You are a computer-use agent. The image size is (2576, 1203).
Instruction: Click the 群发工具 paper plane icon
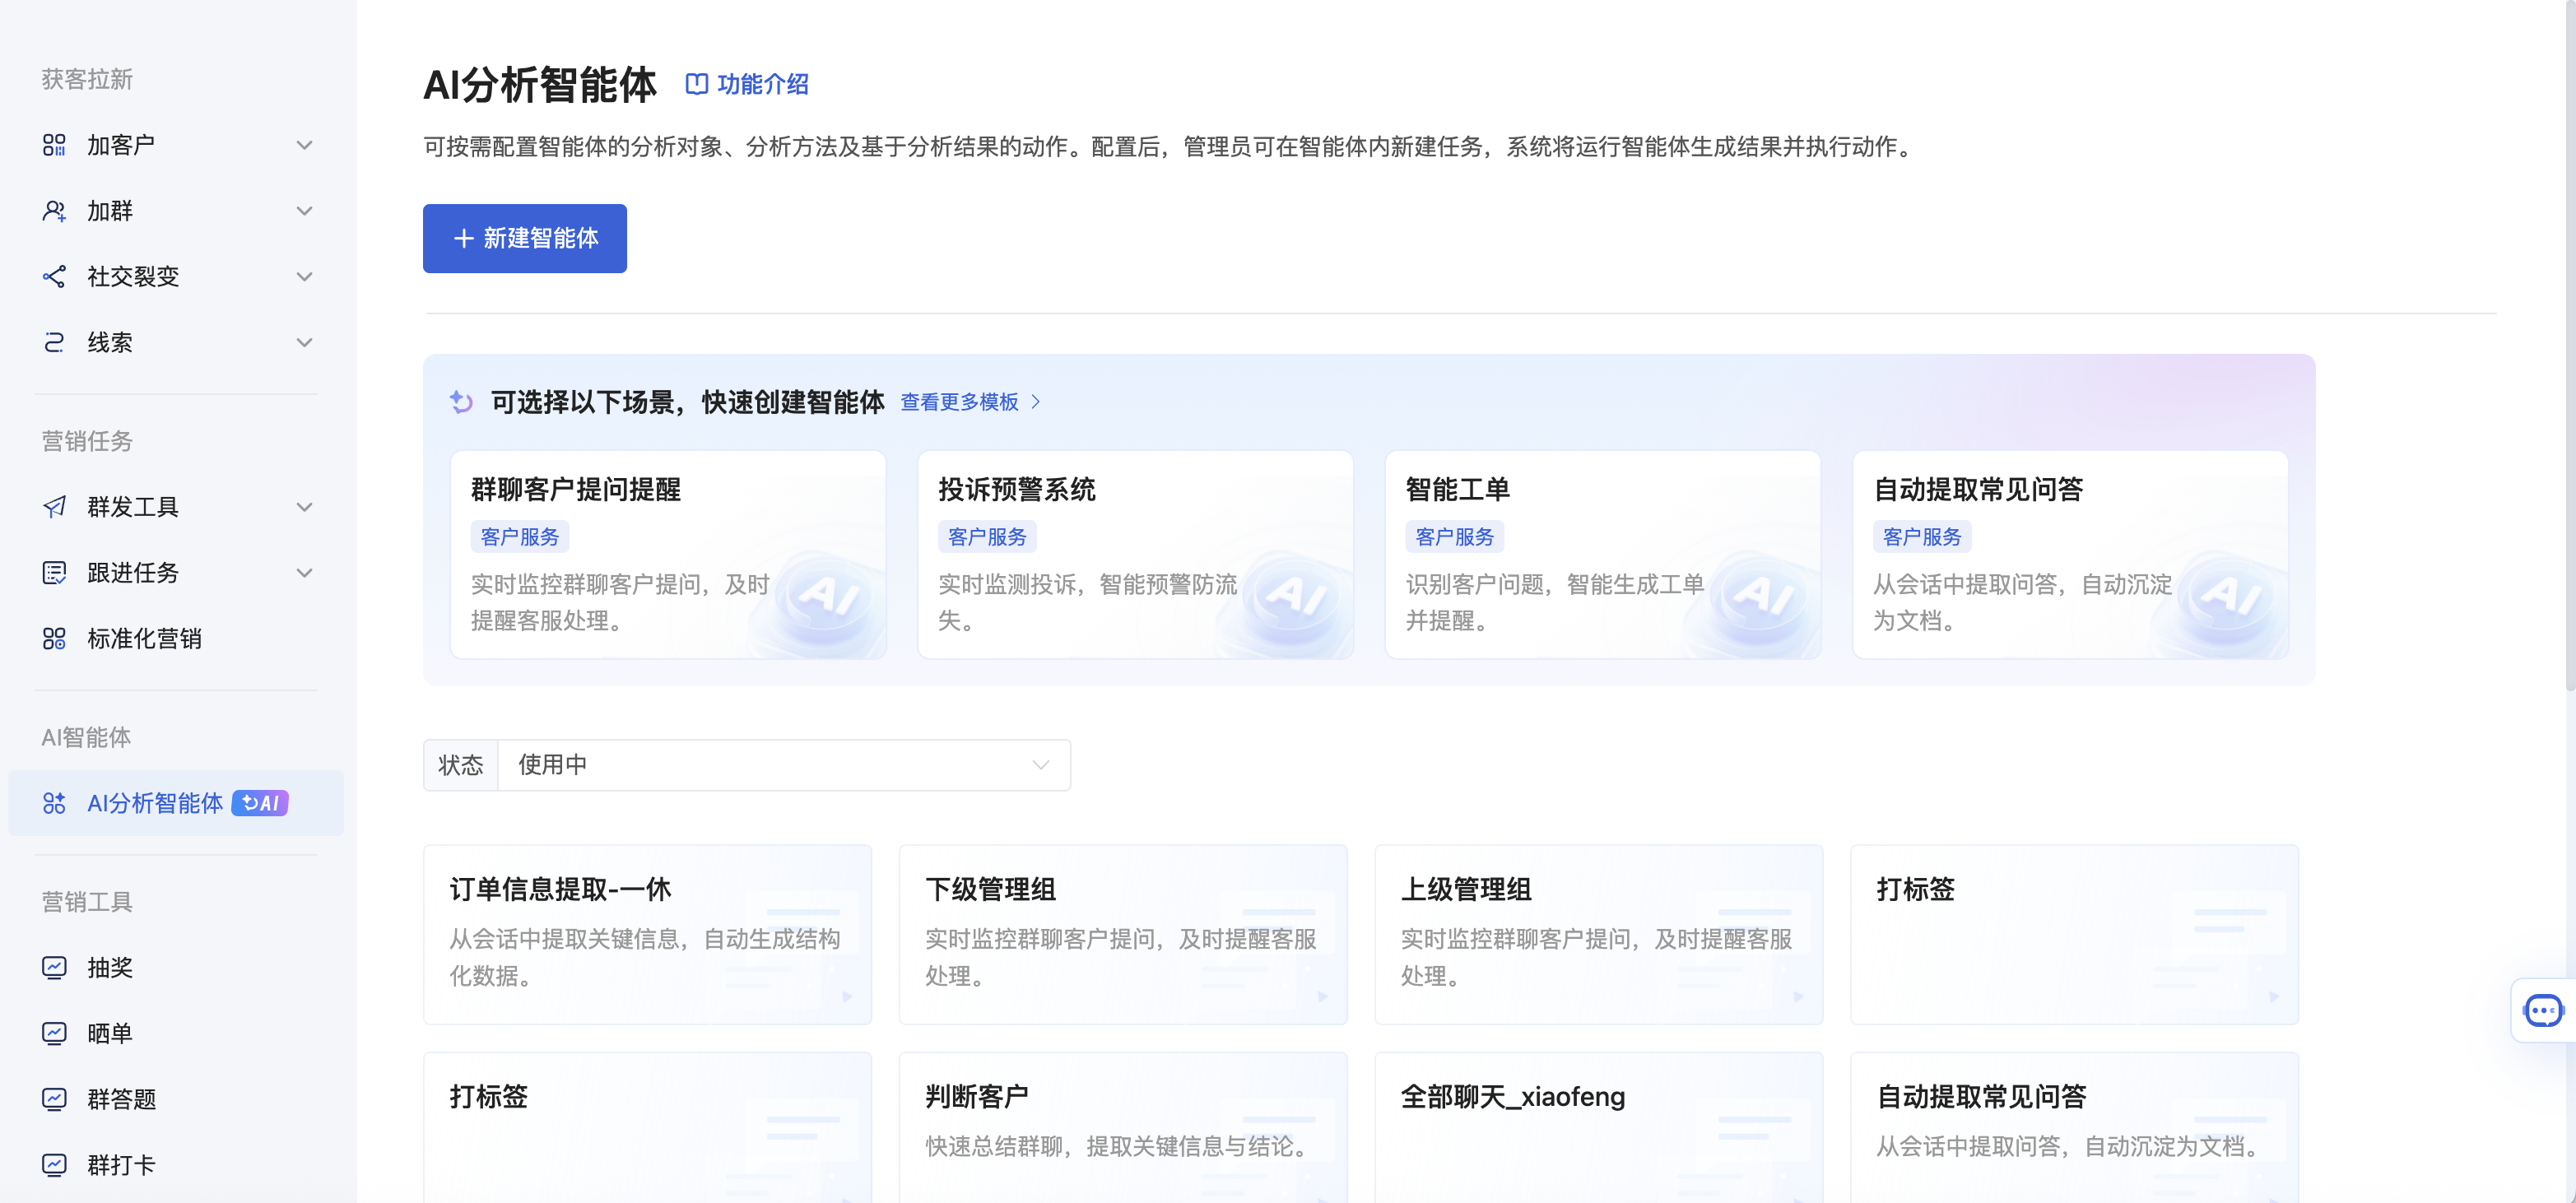54,507
